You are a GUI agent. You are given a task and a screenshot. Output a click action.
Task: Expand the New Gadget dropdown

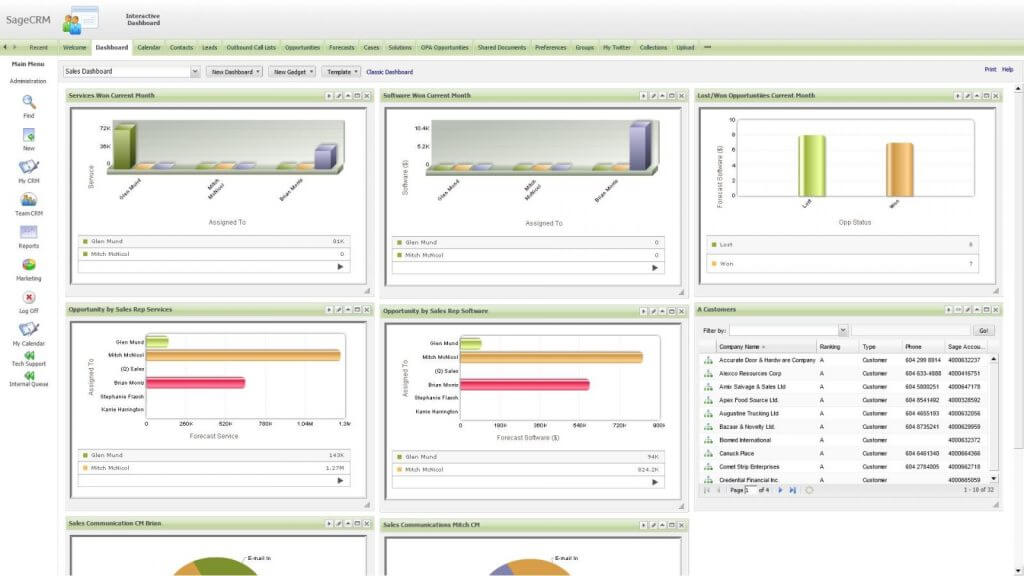pyautogui.click(x=291, y=72)
